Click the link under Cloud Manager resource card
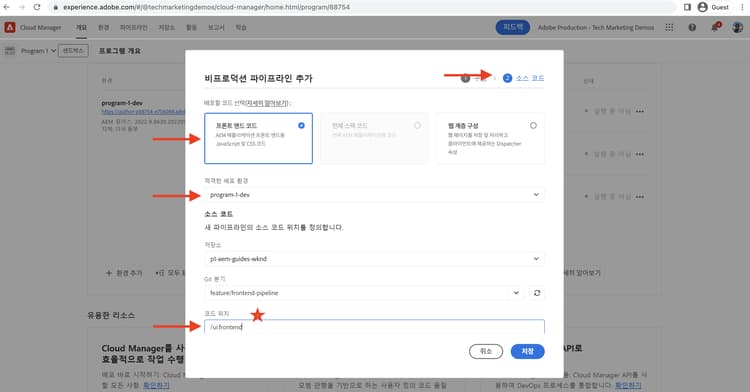The width and height of the screenshot is (750, 392). tap(156, 385)
